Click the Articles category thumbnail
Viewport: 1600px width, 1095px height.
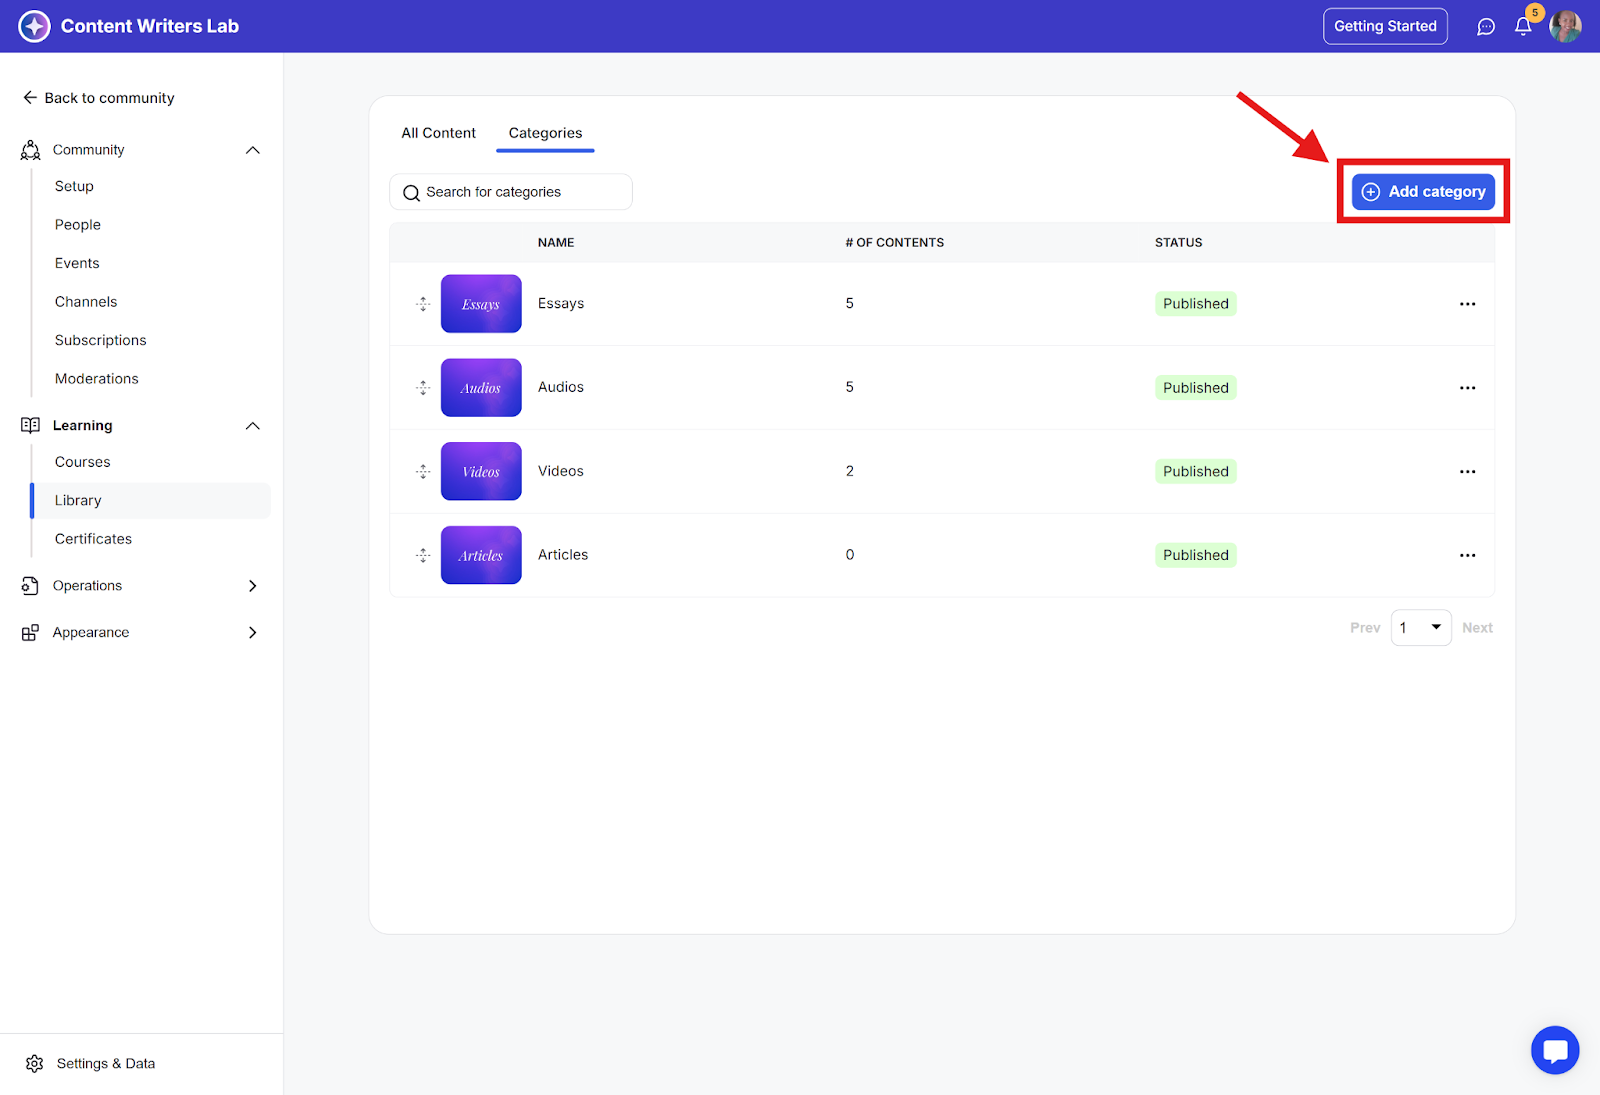pos(481,555)
